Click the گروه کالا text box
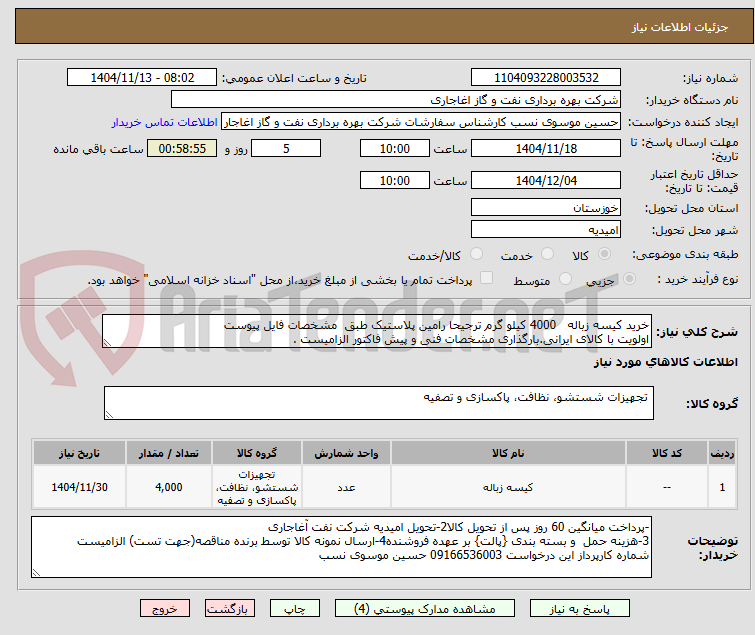755x635 pixels. pos(378,403)
